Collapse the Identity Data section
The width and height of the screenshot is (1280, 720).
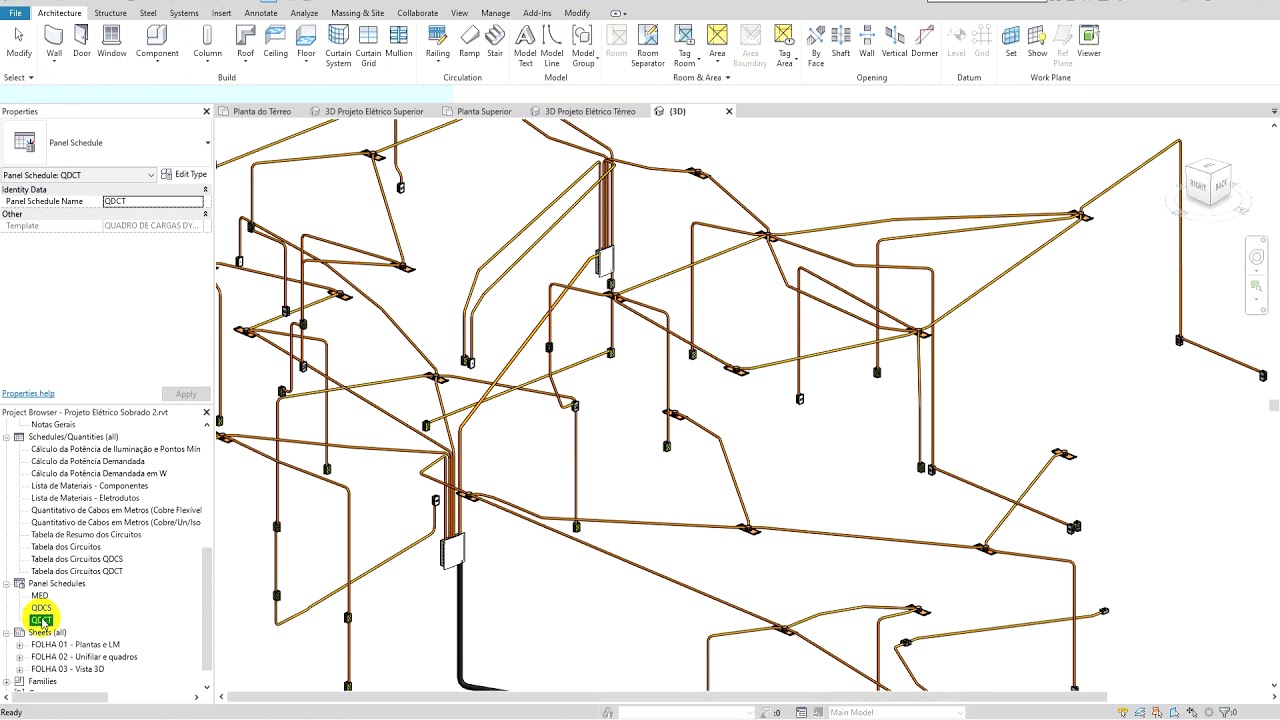205,189
